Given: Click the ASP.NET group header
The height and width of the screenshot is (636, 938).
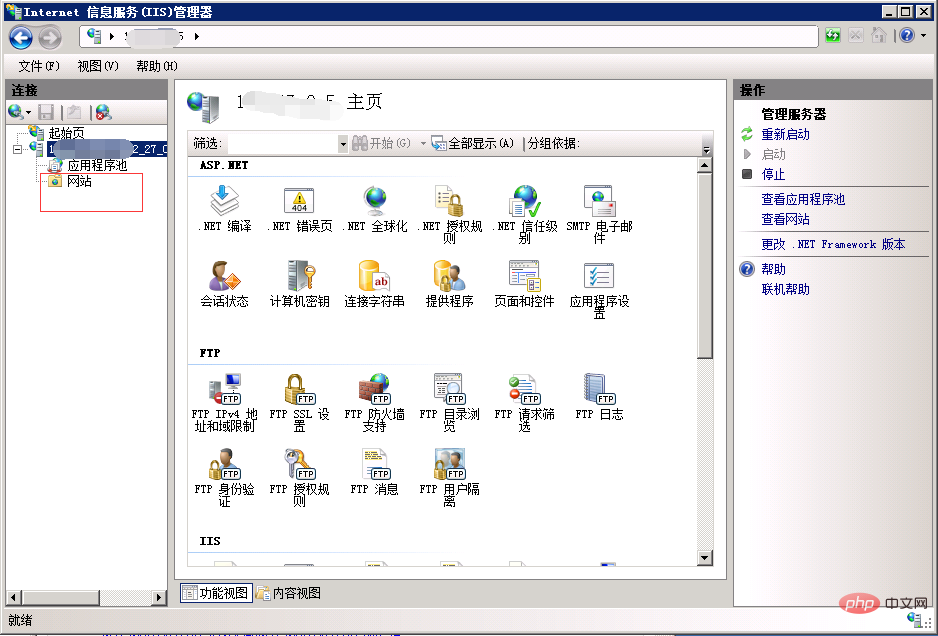Looking at the screenshot, I should point(224,165).
